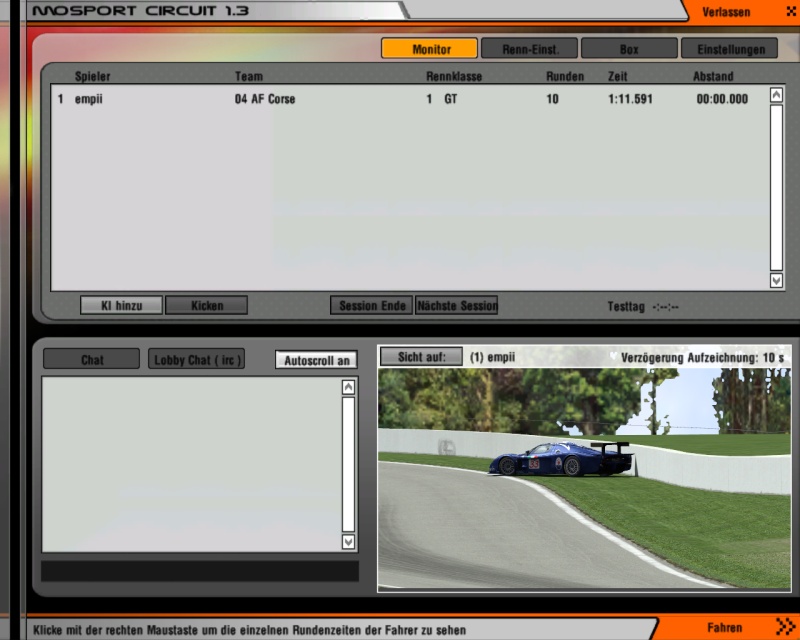Go to the Einstellungen tab
Image resolution: width=800 pixels, height=640 pixels.
pyautogui.click(x=729, y=48)
